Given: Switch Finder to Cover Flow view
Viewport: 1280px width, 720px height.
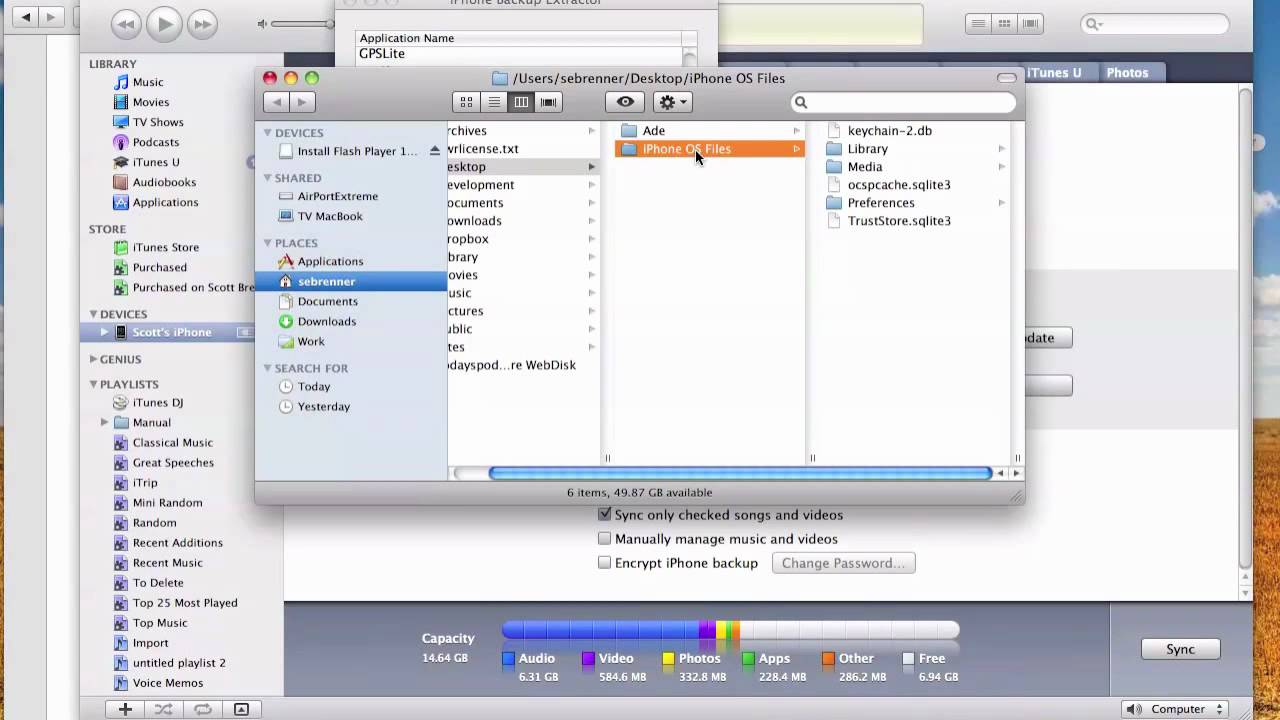Looking at the screenshot, I should [x=548, y=102].
